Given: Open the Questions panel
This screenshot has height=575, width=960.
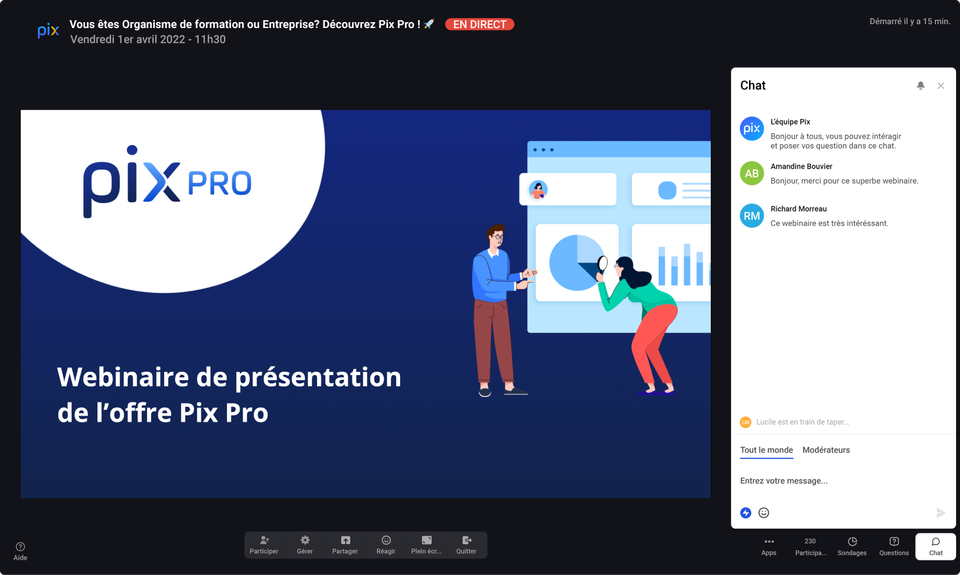Looking at the screenshot, I should pos(894,547).
